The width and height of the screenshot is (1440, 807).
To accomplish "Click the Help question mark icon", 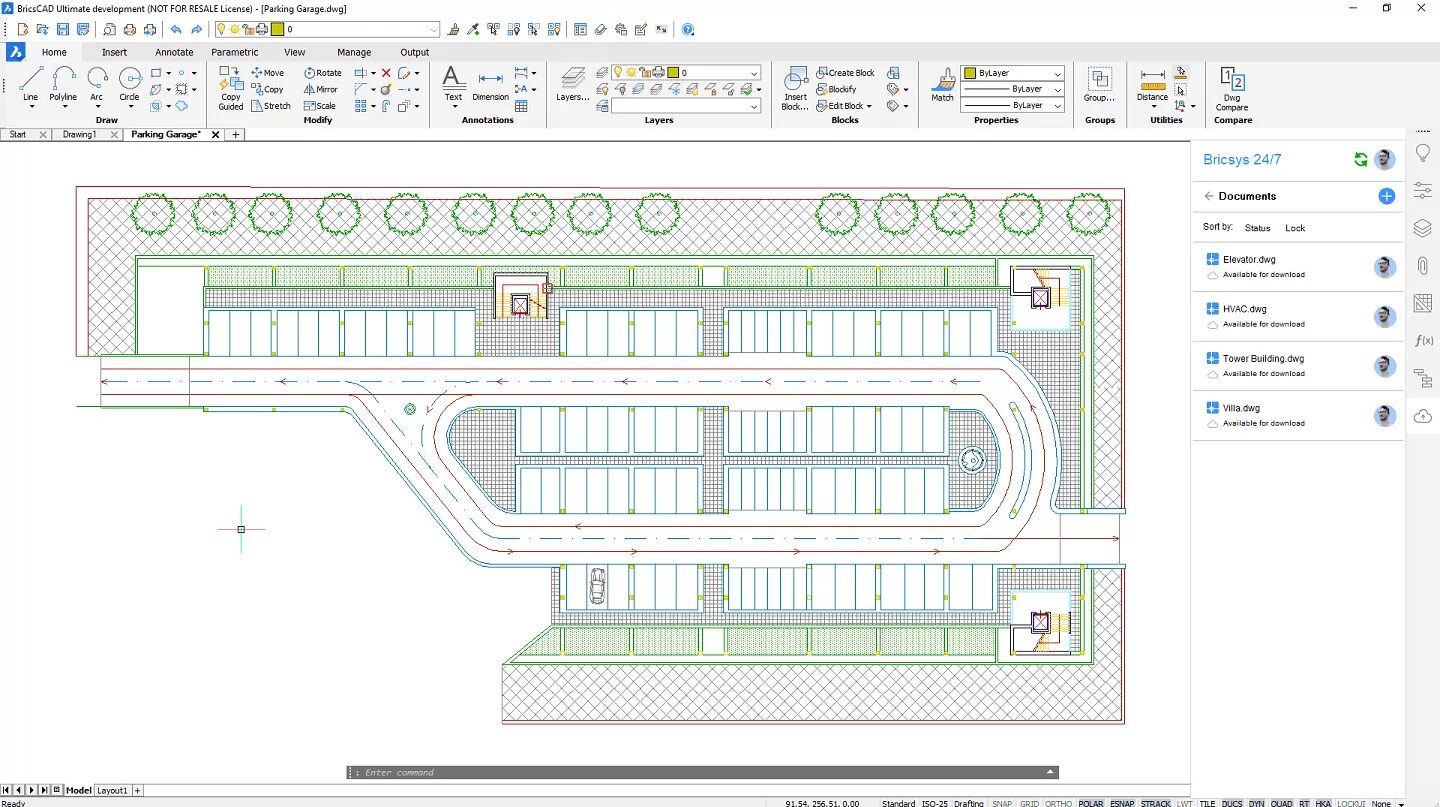I will click(688, 29).
